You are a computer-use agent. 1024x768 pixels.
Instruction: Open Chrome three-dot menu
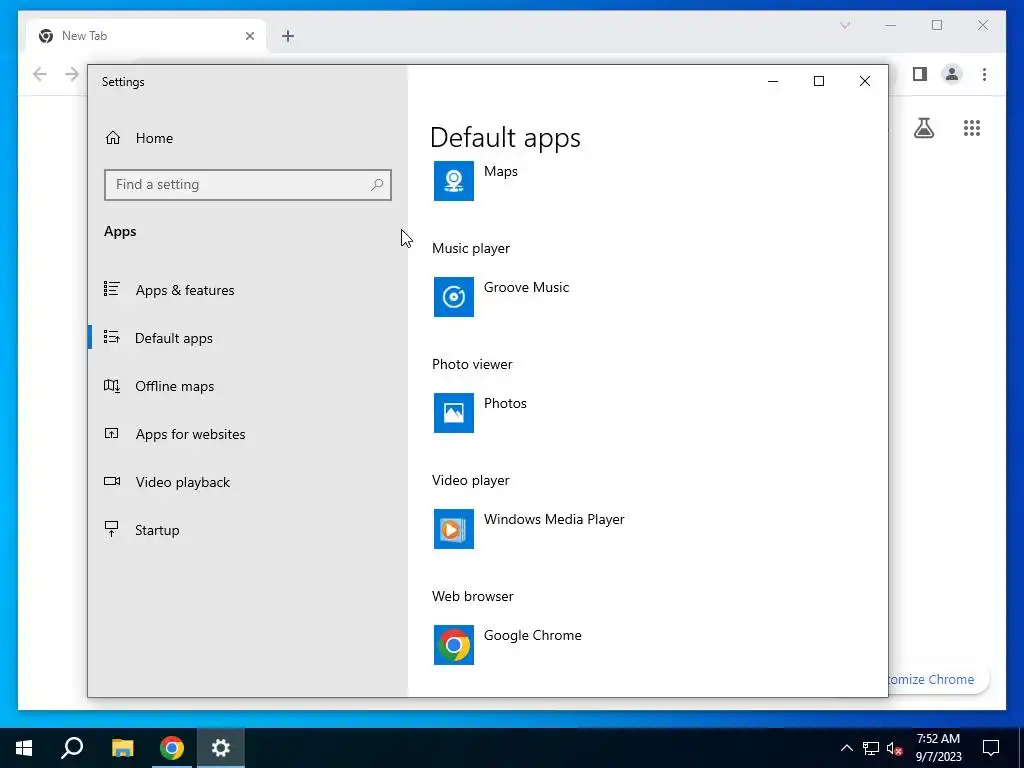[x=984, y=74]
